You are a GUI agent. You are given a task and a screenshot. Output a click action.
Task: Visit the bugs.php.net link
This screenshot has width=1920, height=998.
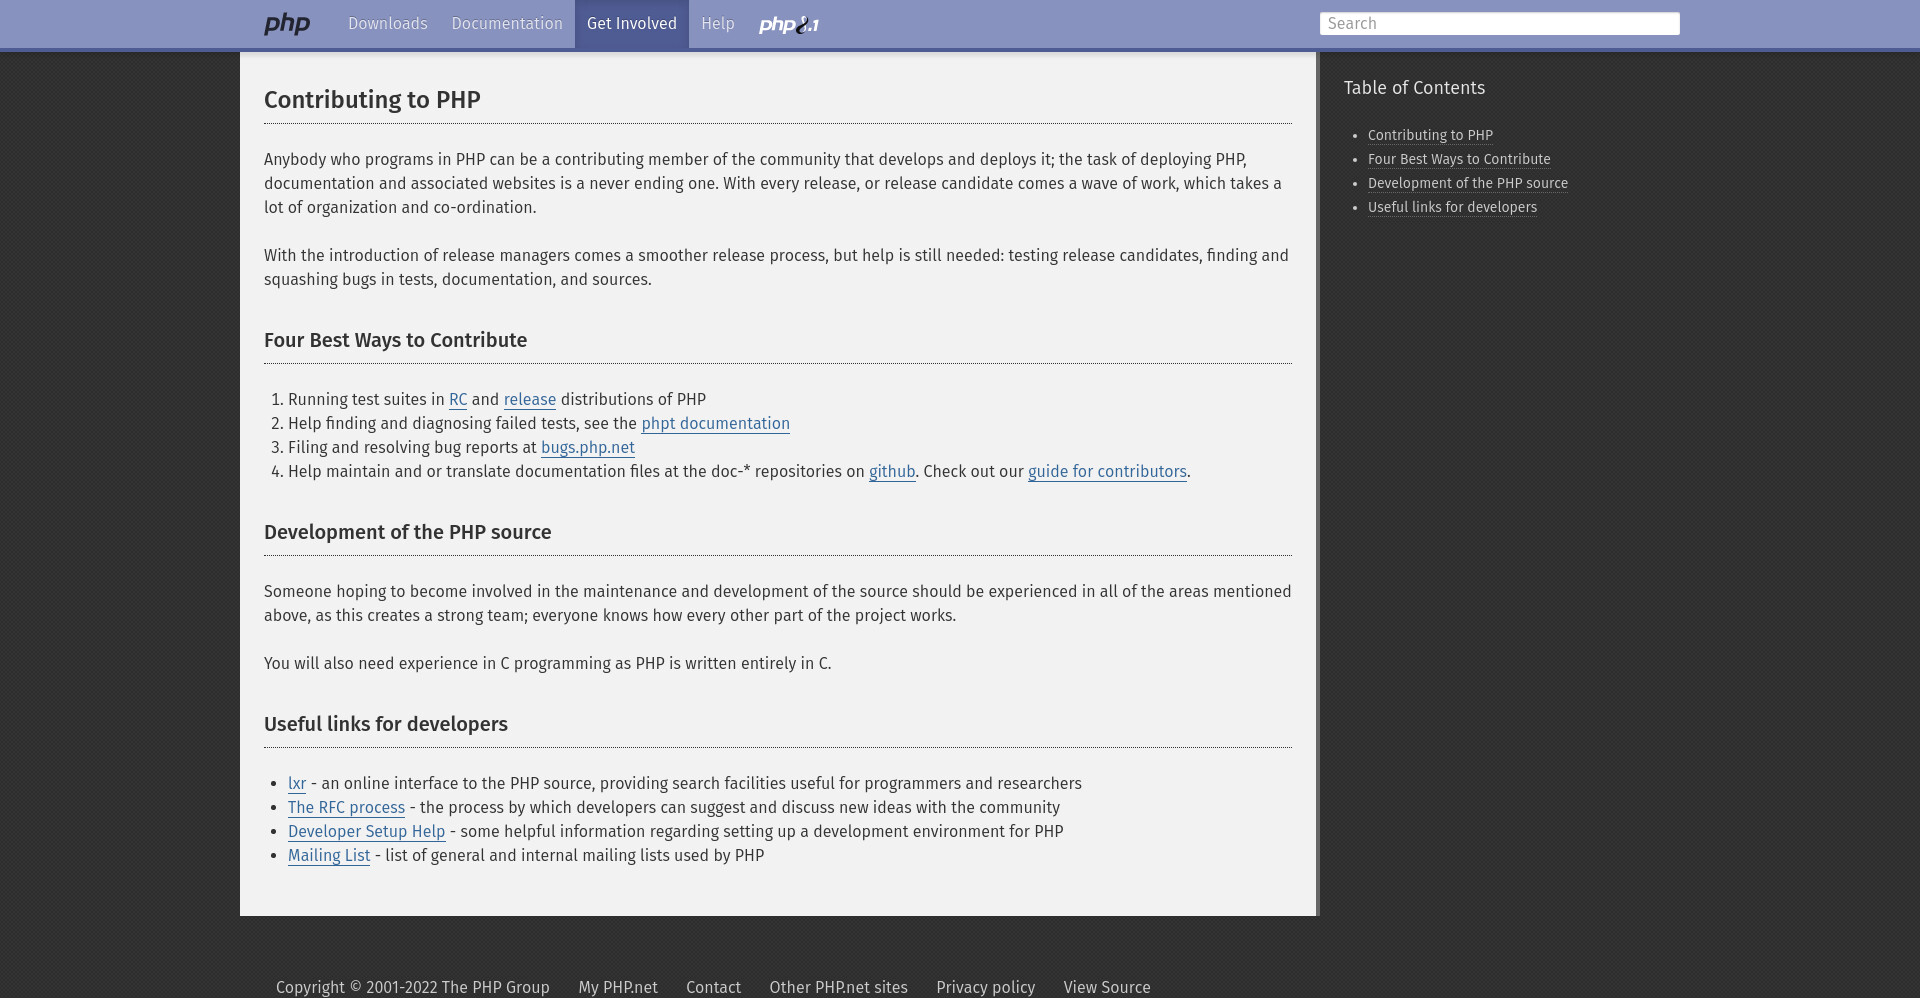pyautogui.click(x=588, y=448)
